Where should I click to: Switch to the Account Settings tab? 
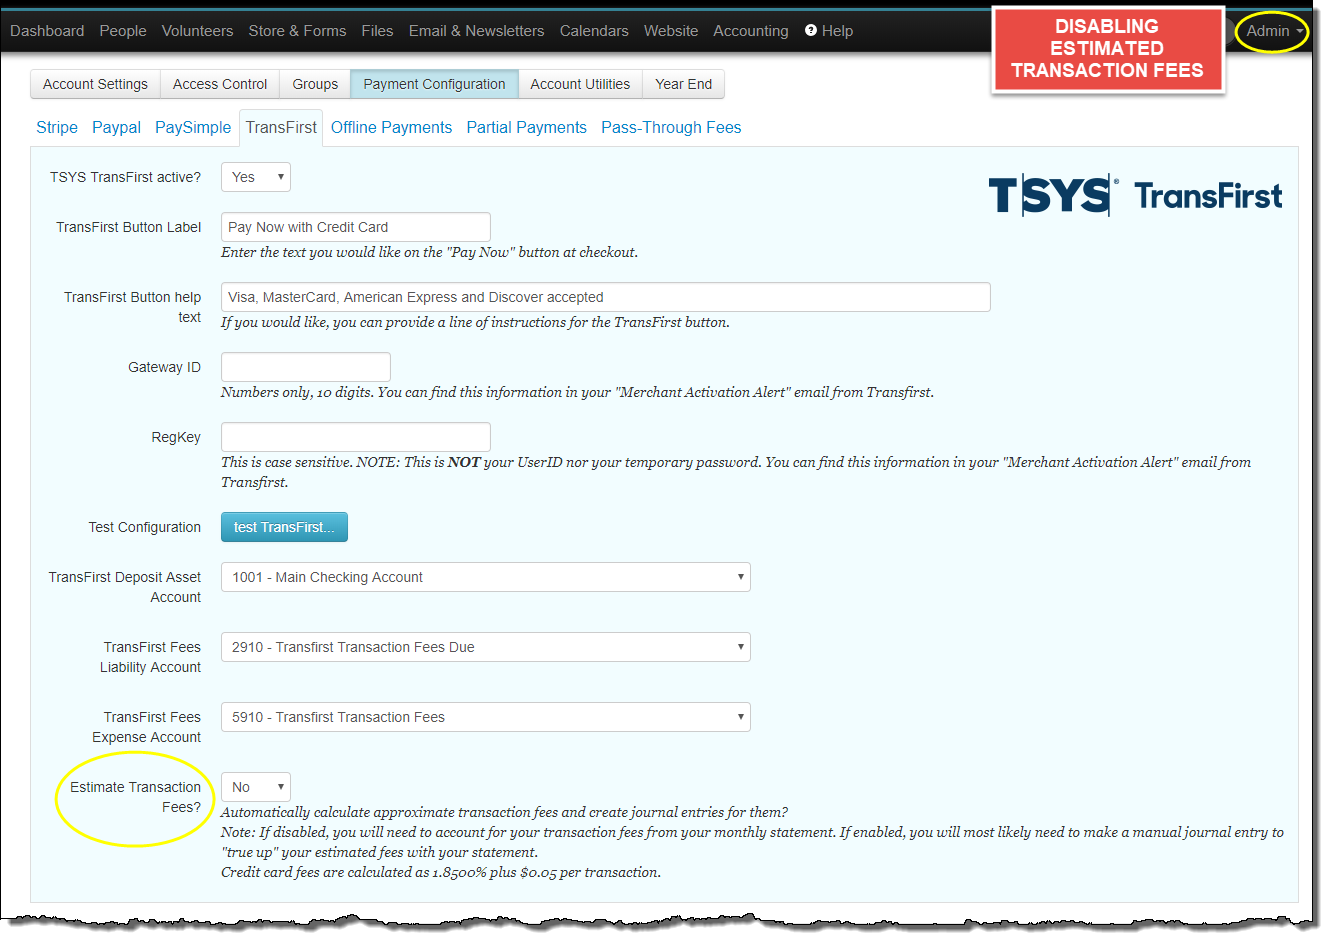tap(95, 84)
